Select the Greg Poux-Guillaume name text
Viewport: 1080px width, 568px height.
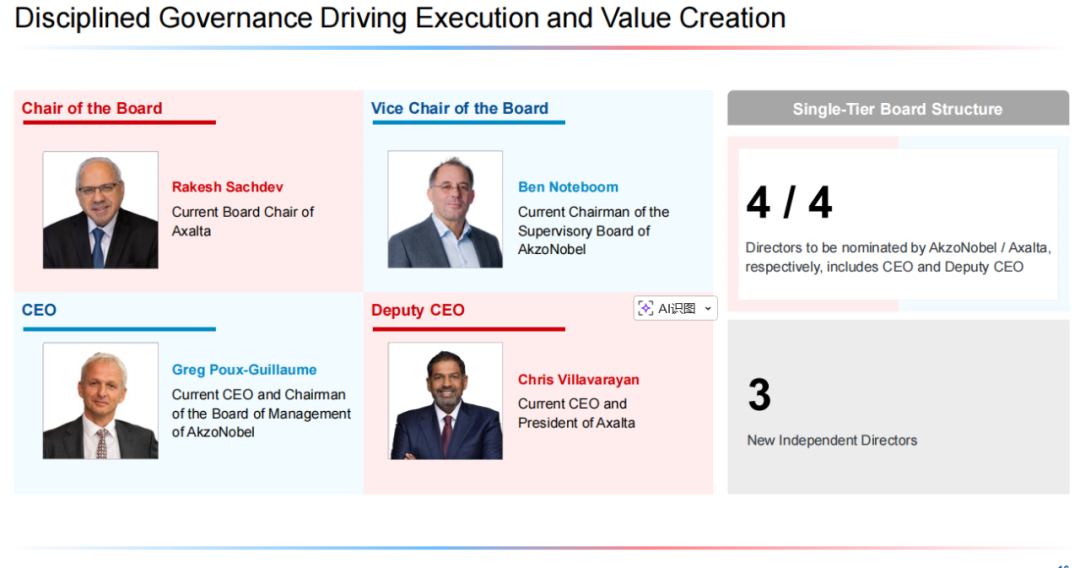pos(244,370)
